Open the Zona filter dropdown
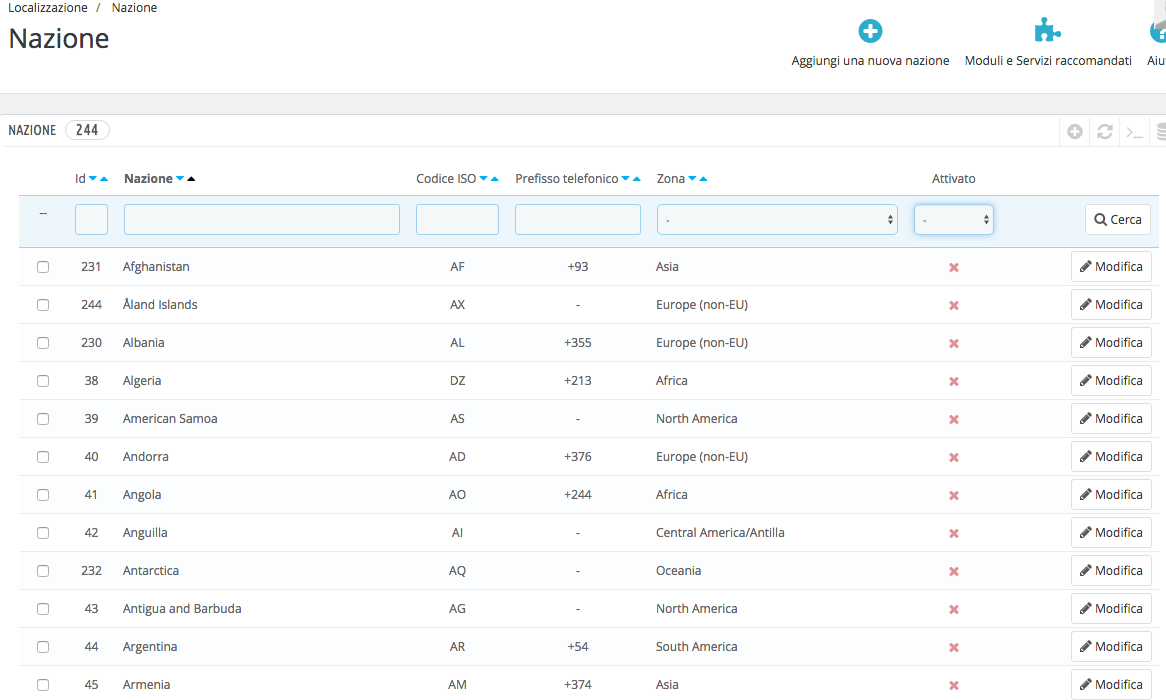The image size is (1166, 700). [x=776, y=220]
